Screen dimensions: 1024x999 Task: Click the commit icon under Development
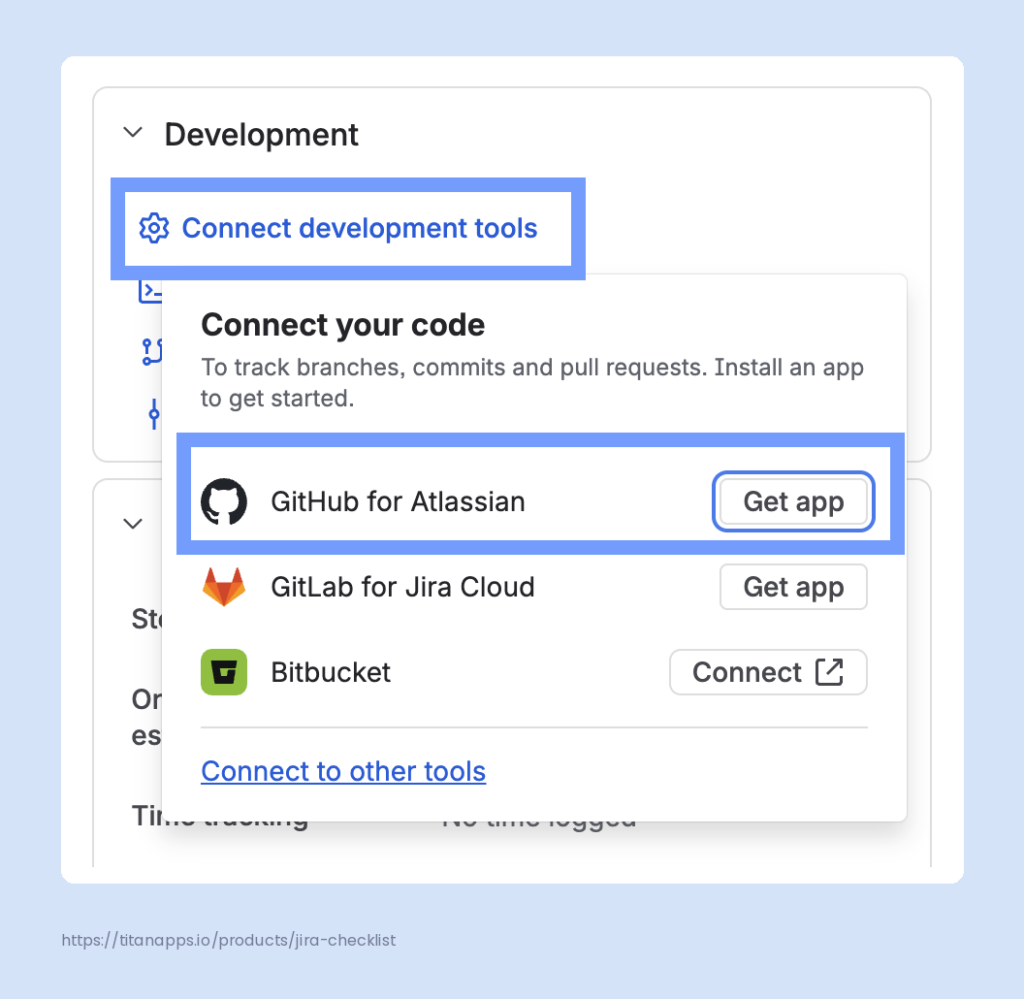pyautogui.click(x=154, y=414)
